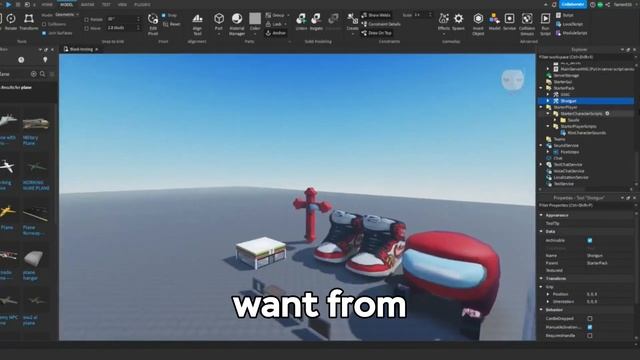Screen dimensions: 640x360
Task: Click the Filter workspace search field
Action: [x=586, y=57]
